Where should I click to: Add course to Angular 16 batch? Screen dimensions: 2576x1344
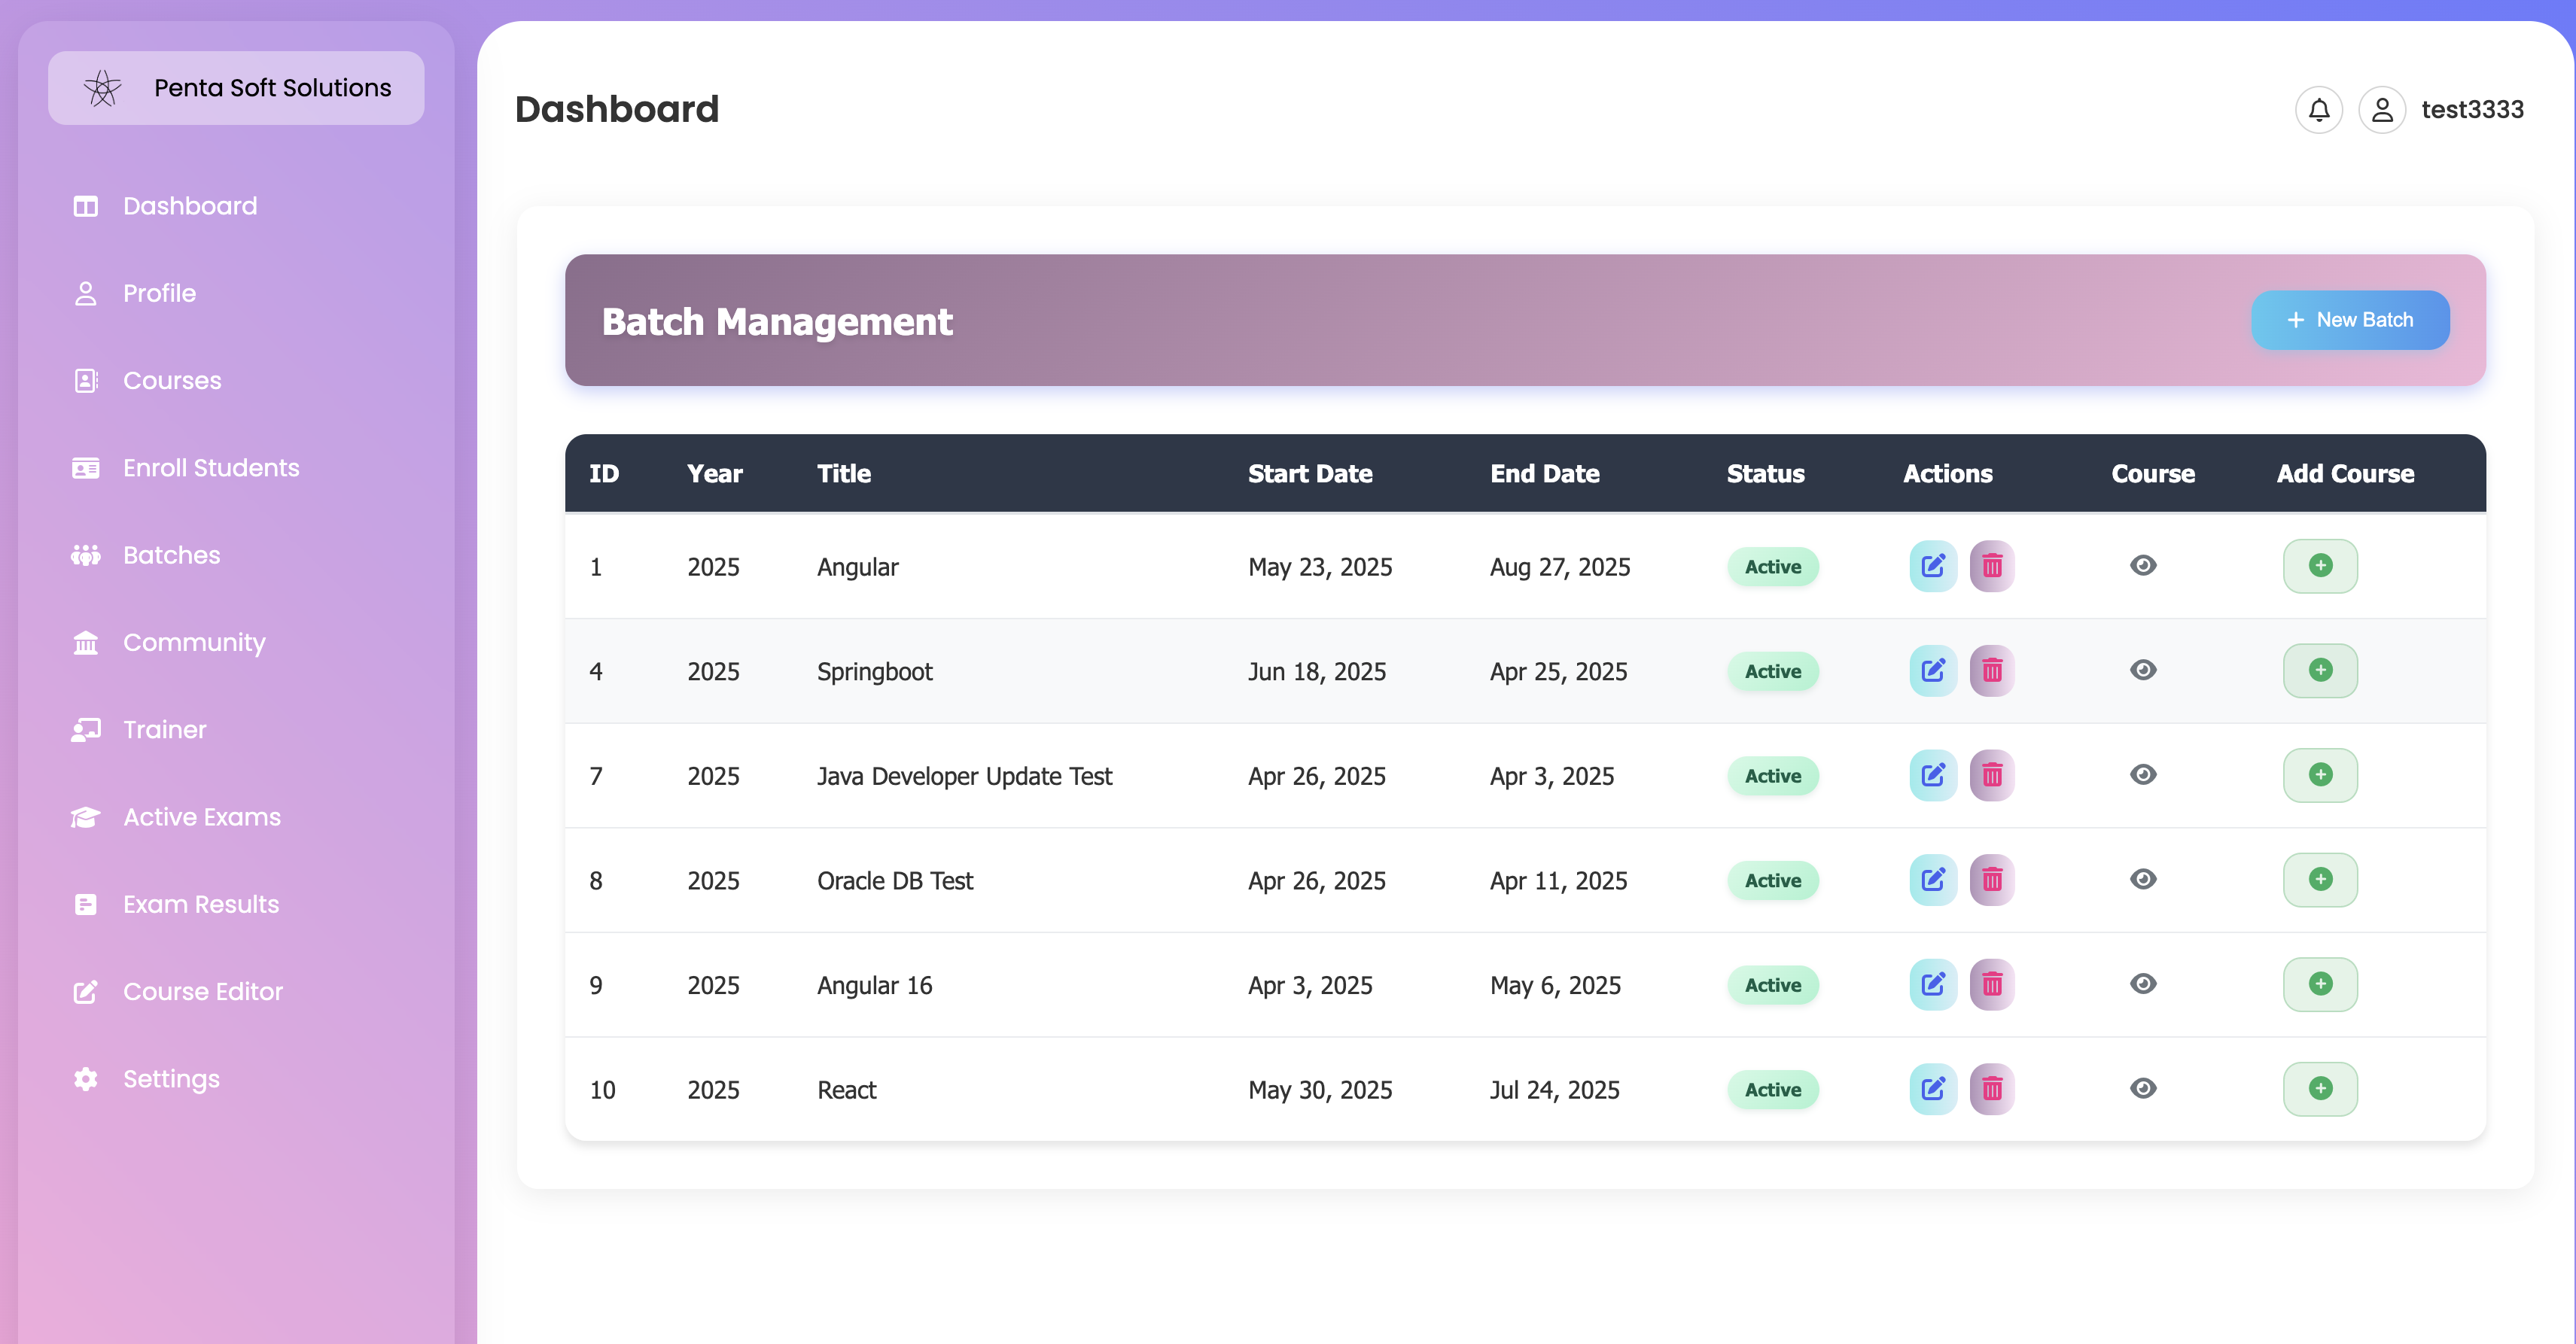coord(2319,984)
